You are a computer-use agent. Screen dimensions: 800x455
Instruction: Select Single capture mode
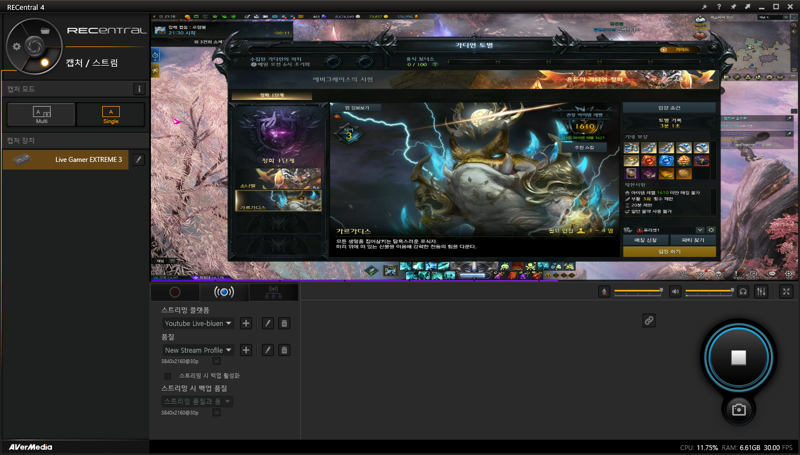pyautogui.click(x=111, y=114)
